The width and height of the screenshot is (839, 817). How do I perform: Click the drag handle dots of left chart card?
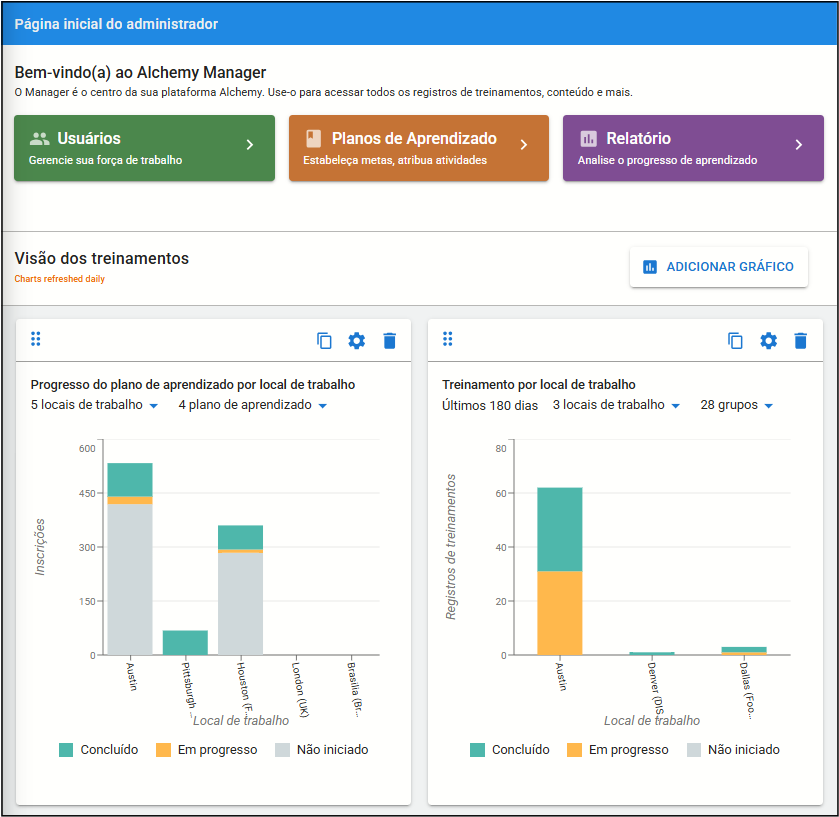point(36,339)
